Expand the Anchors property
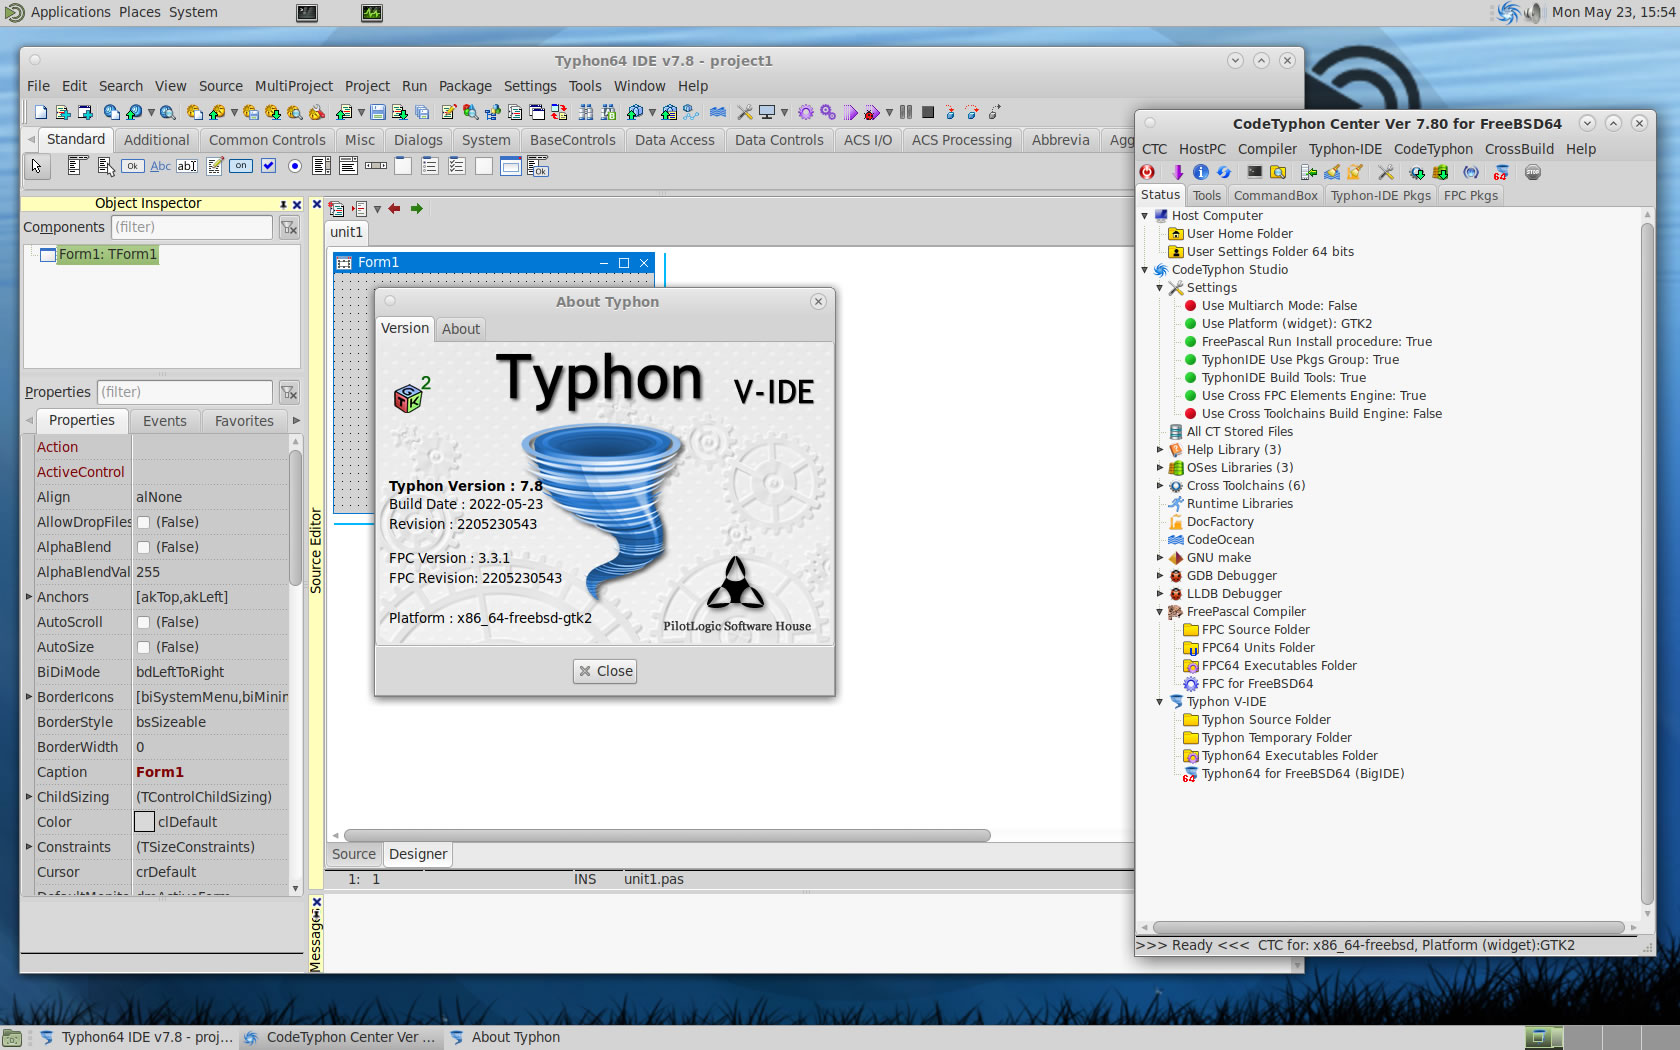The width and height of the screenshot is (1680, 1050). click(29, 597)
